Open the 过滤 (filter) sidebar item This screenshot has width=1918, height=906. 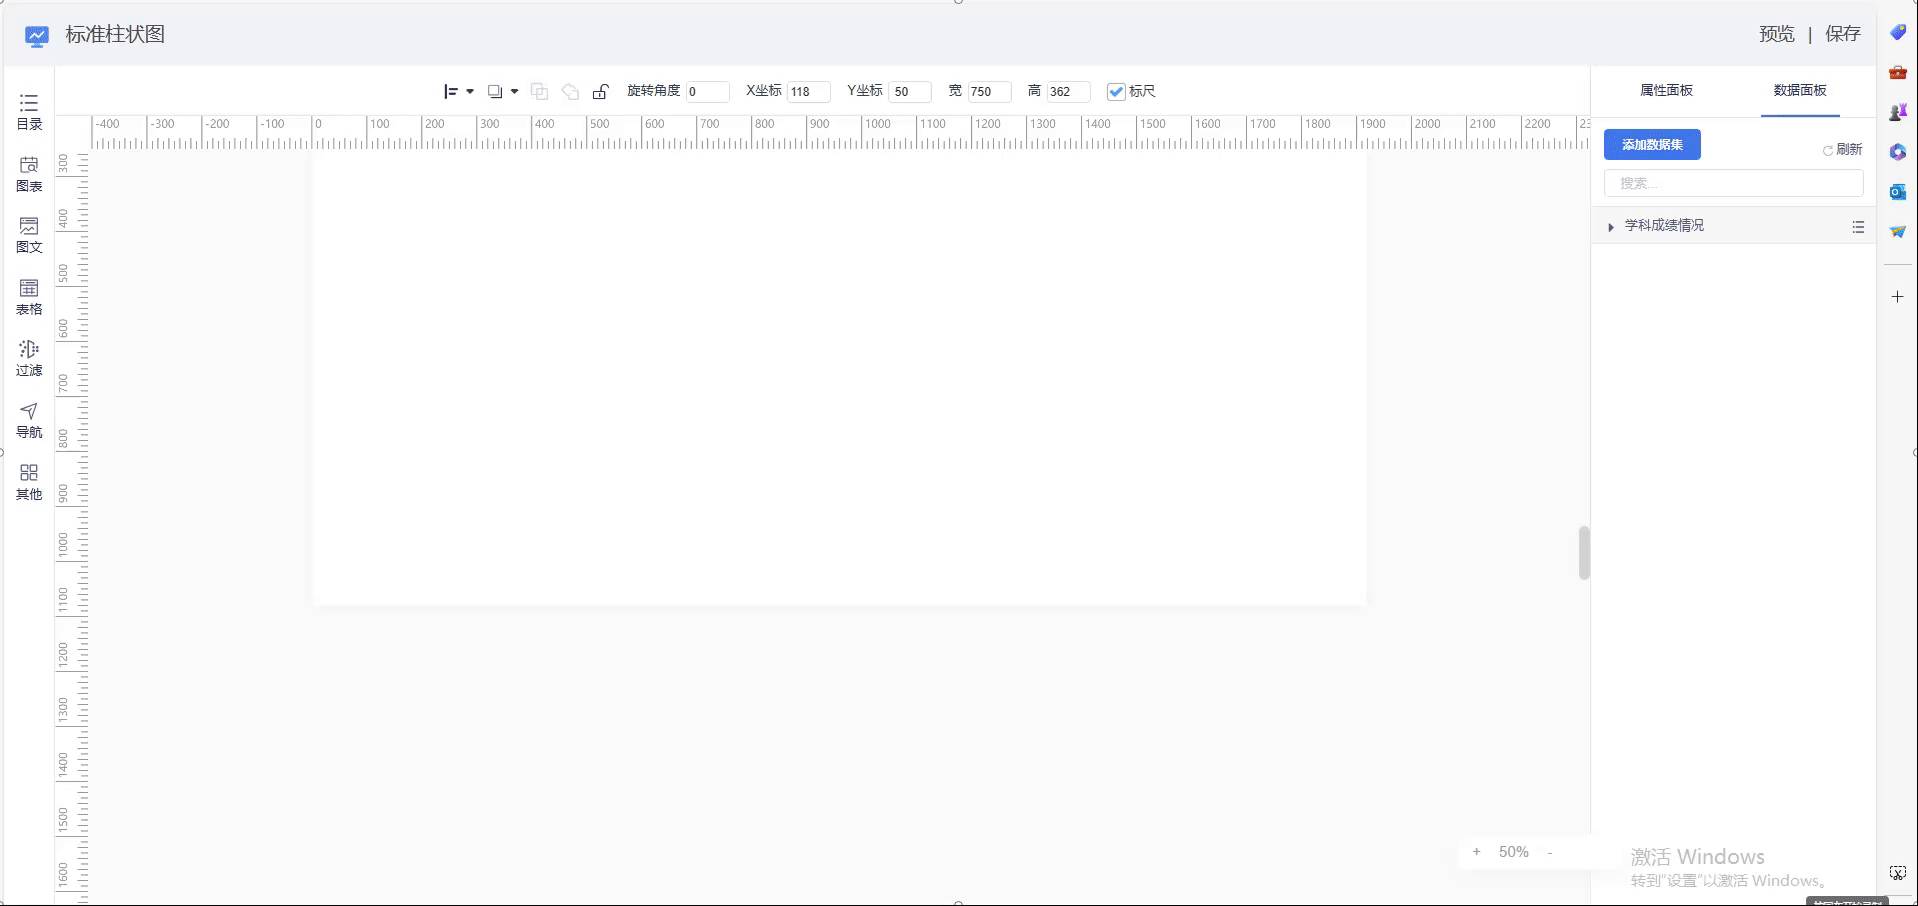(x=29, y=358)
